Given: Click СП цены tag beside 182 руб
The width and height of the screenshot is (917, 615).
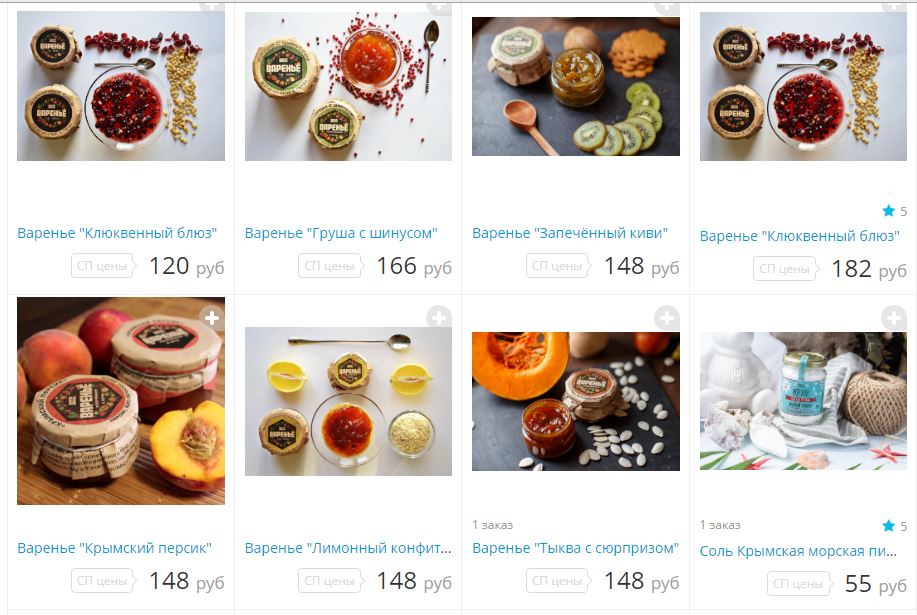Looking at the screenshot, I should coord(785,269).
